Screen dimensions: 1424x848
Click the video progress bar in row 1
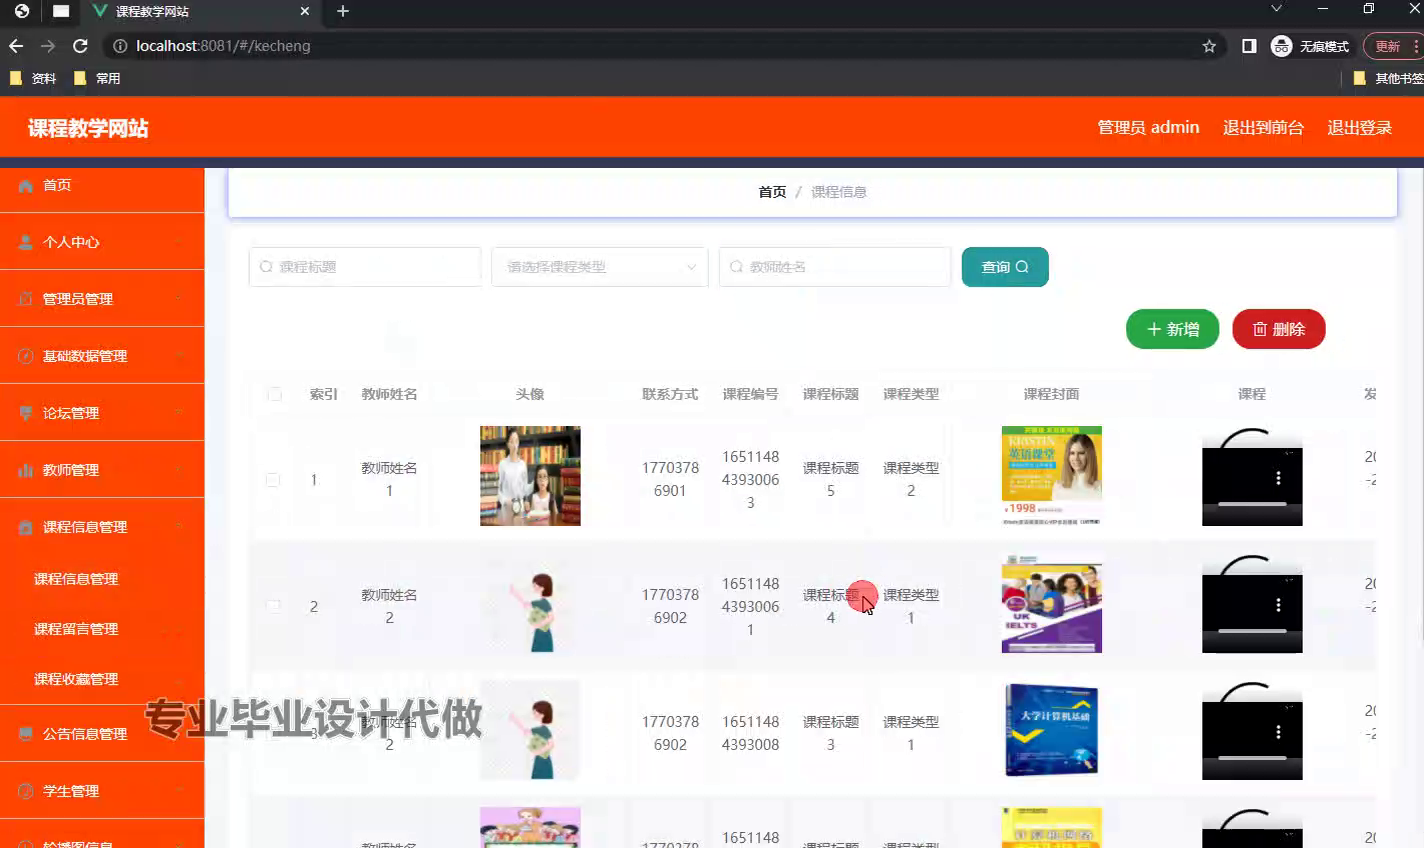click(1252, 504)
